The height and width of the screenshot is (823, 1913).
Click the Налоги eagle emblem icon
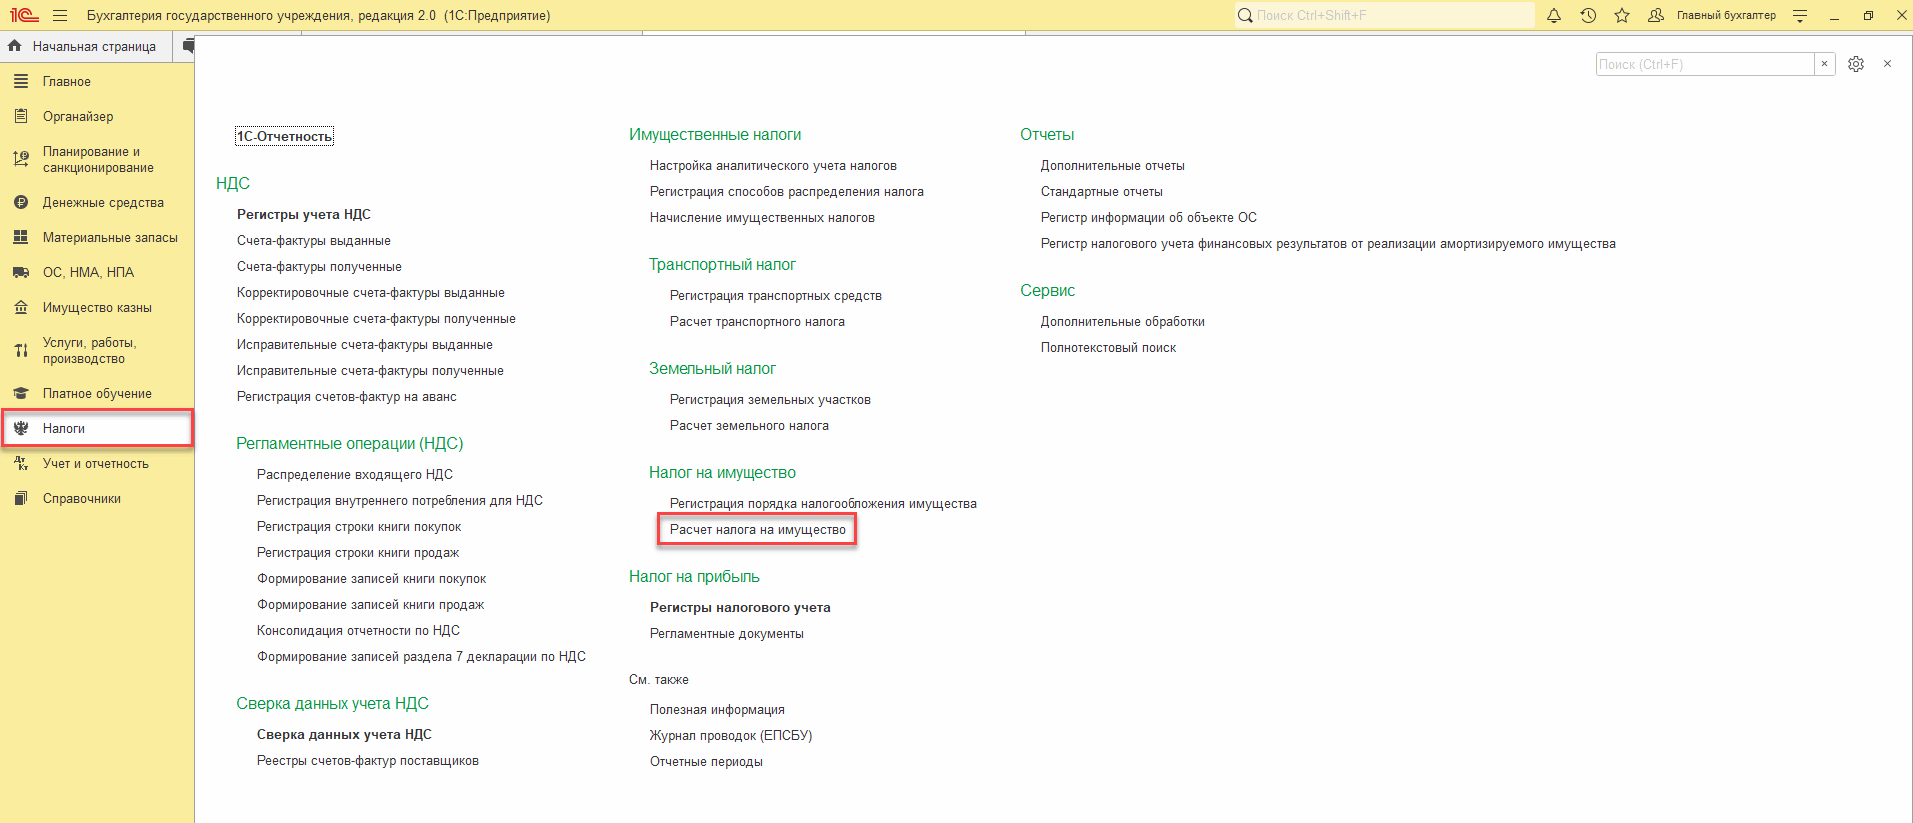tap(21, 428)
